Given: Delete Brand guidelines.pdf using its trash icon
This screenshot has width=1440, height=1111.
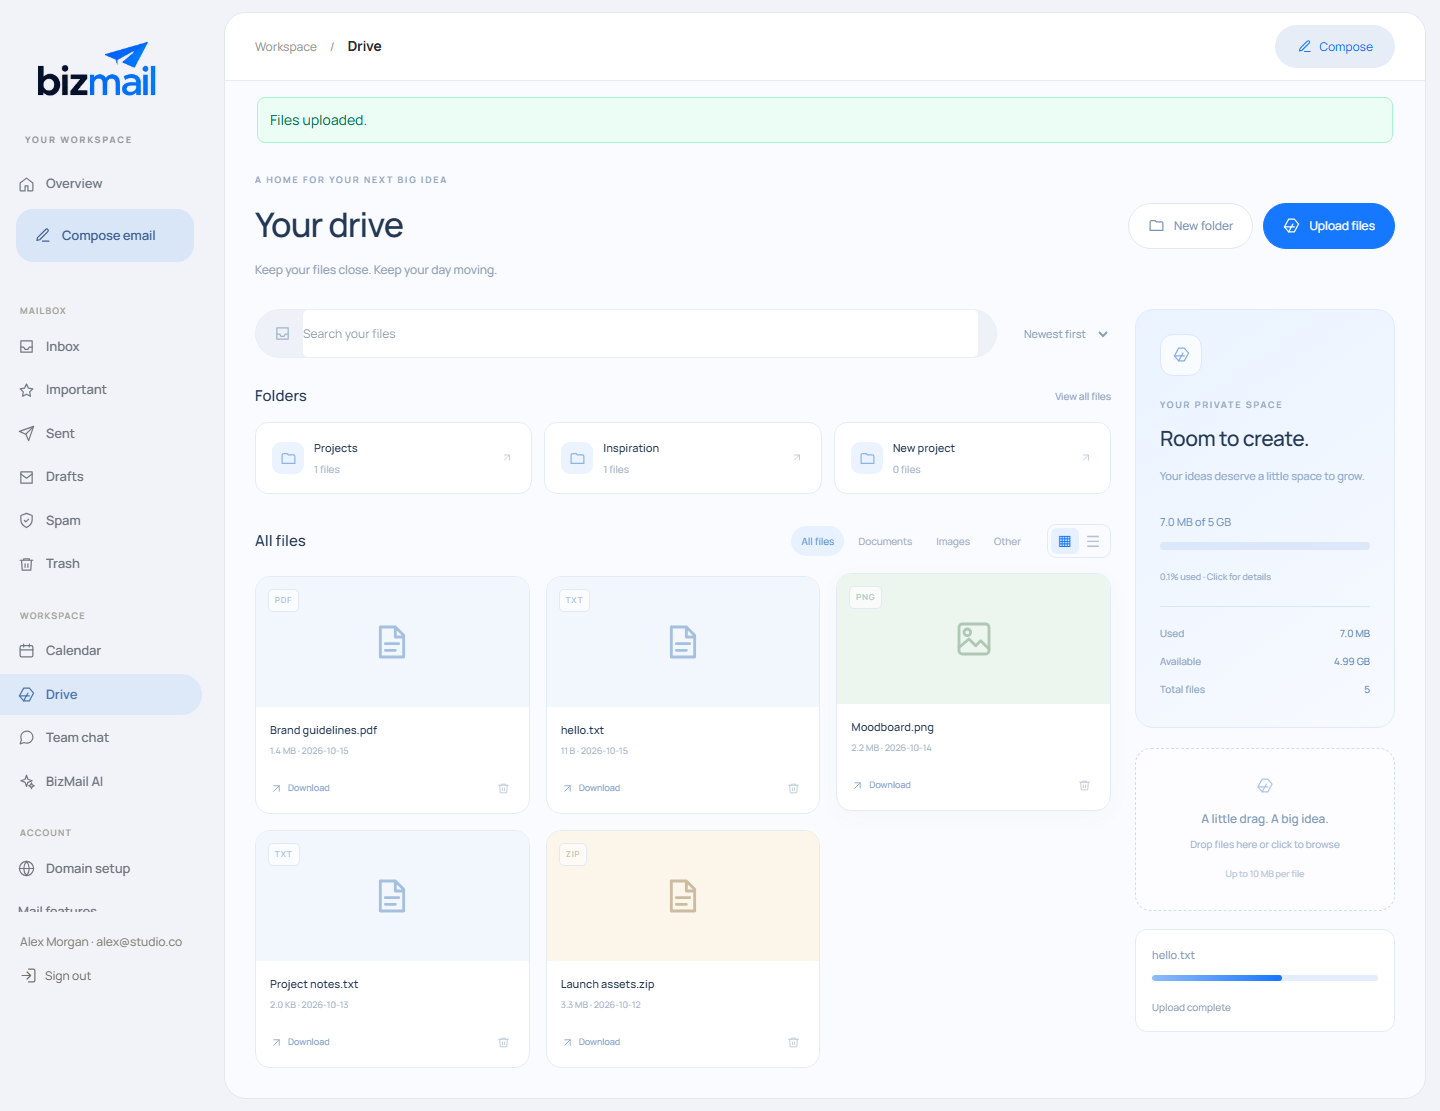Looking at the screenshot, I should [x=504, y=788].
